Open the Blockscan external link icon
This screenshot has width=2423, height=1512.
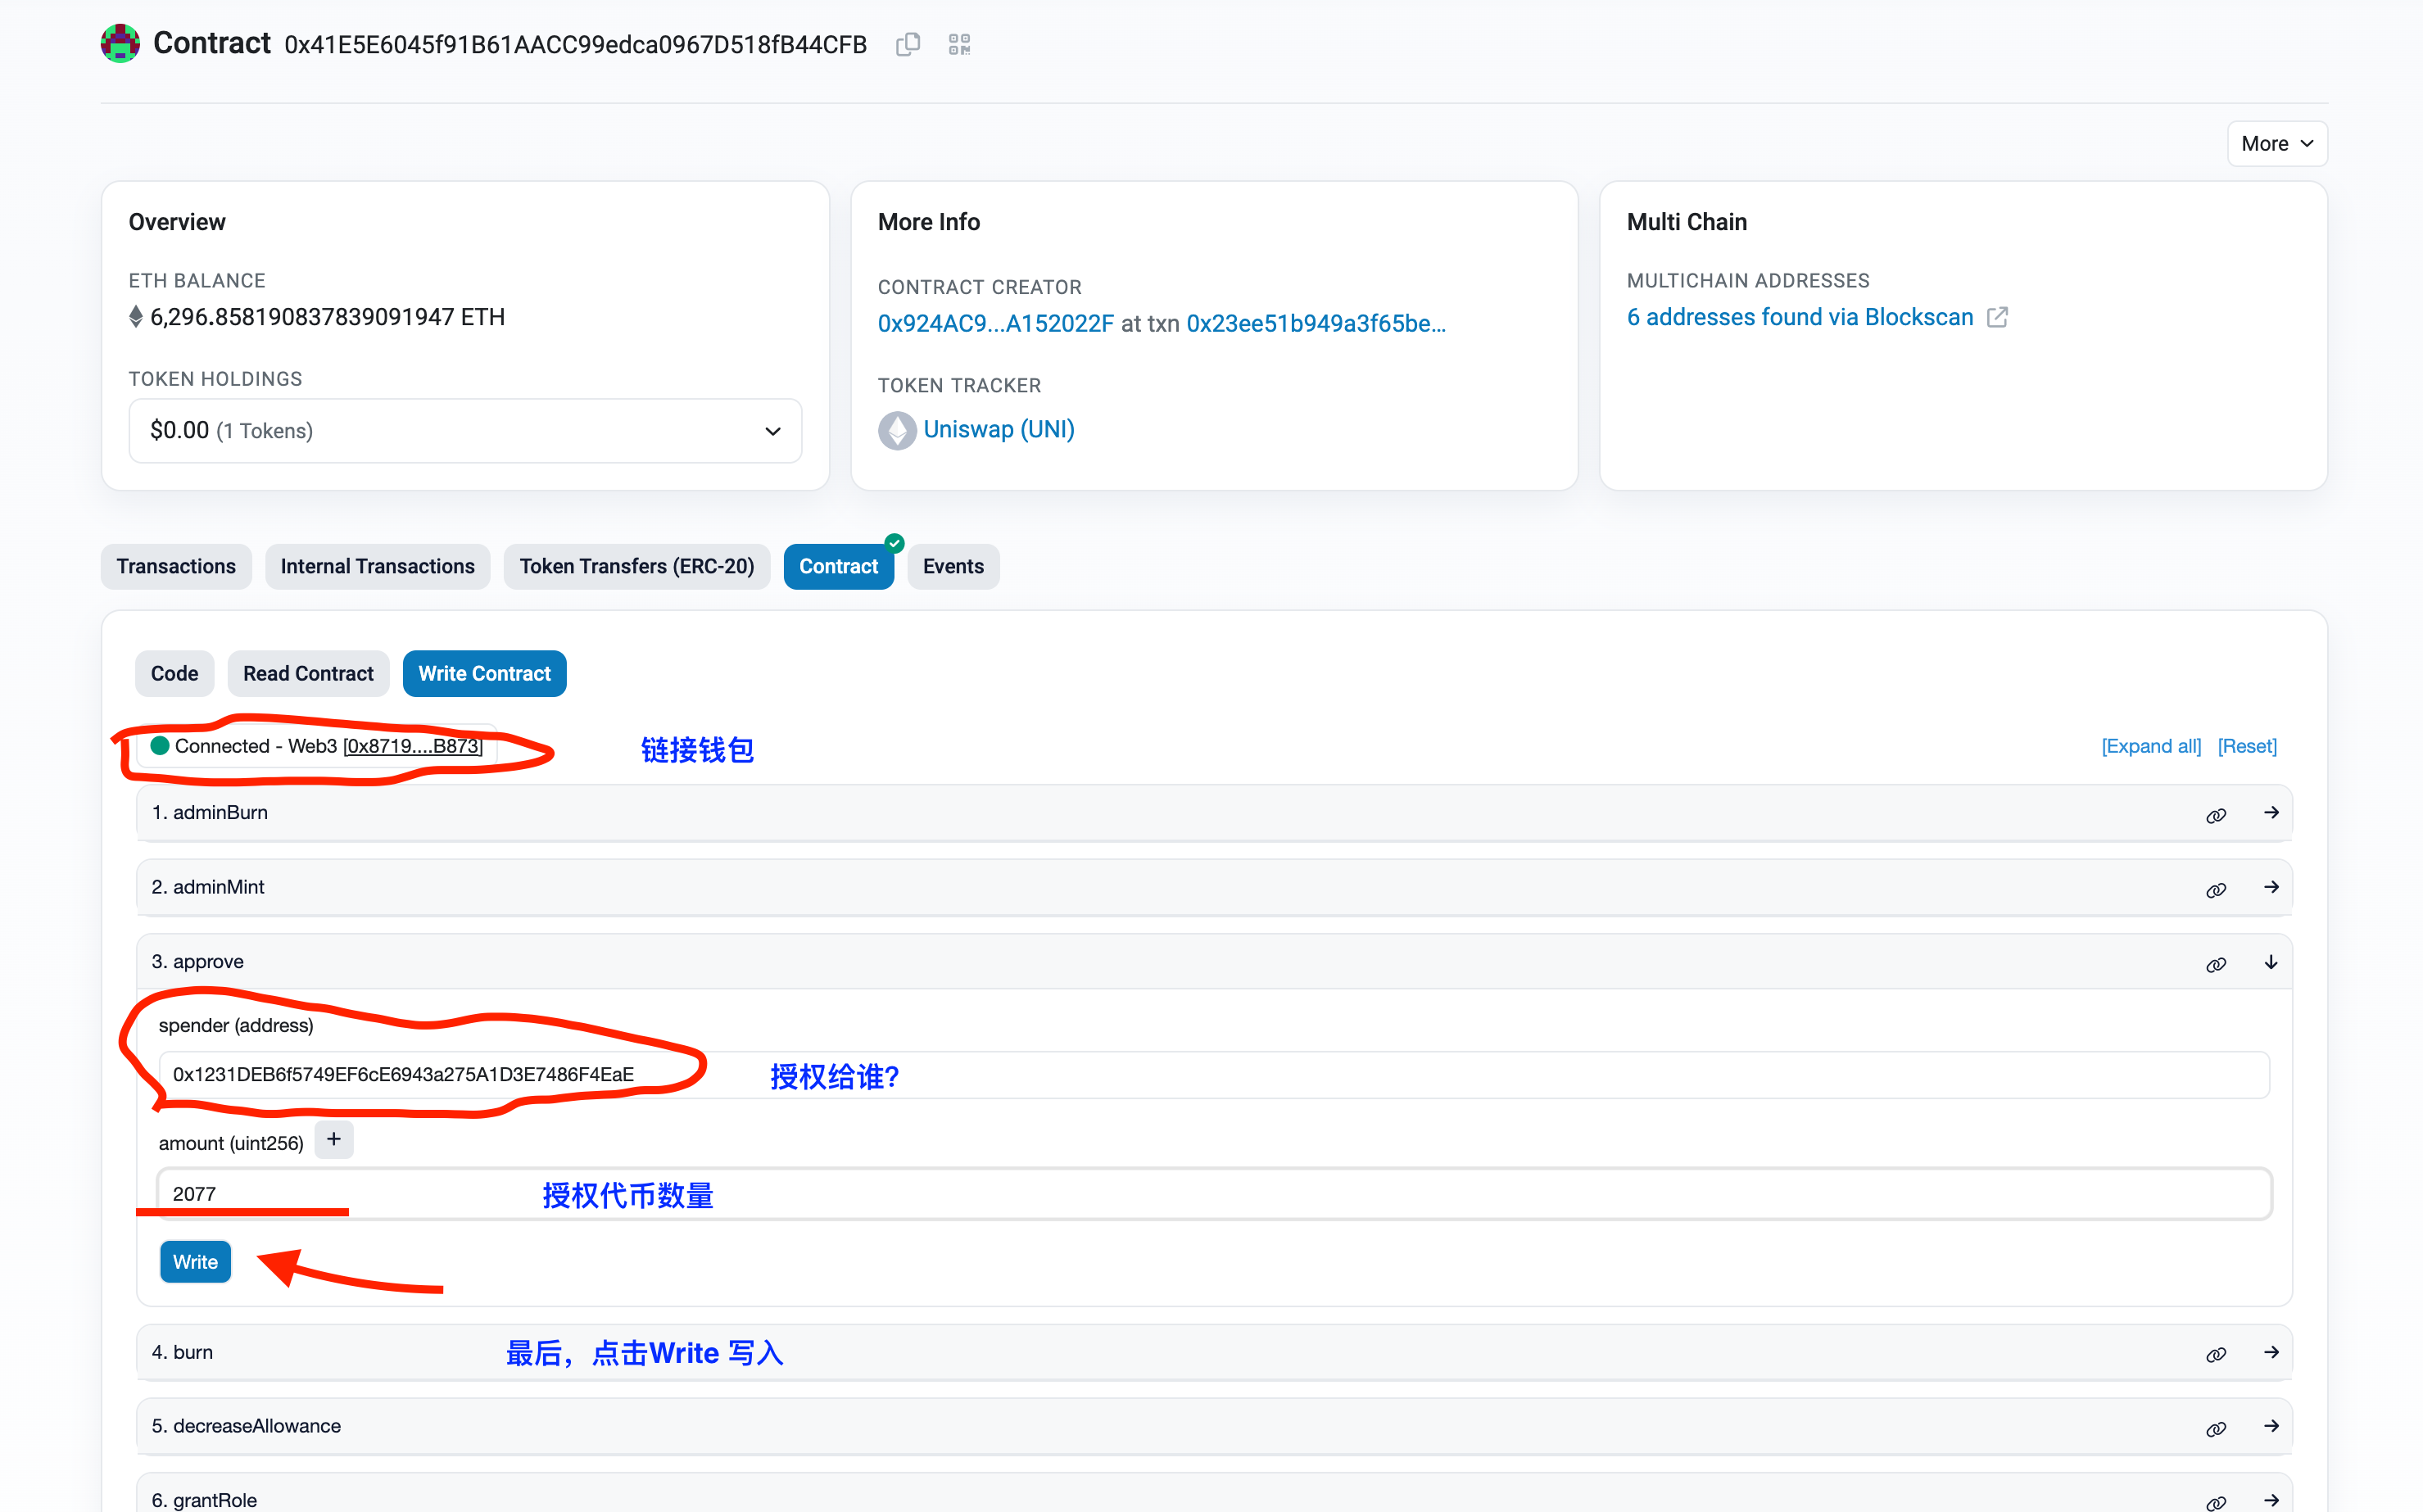coord(1997,317)
